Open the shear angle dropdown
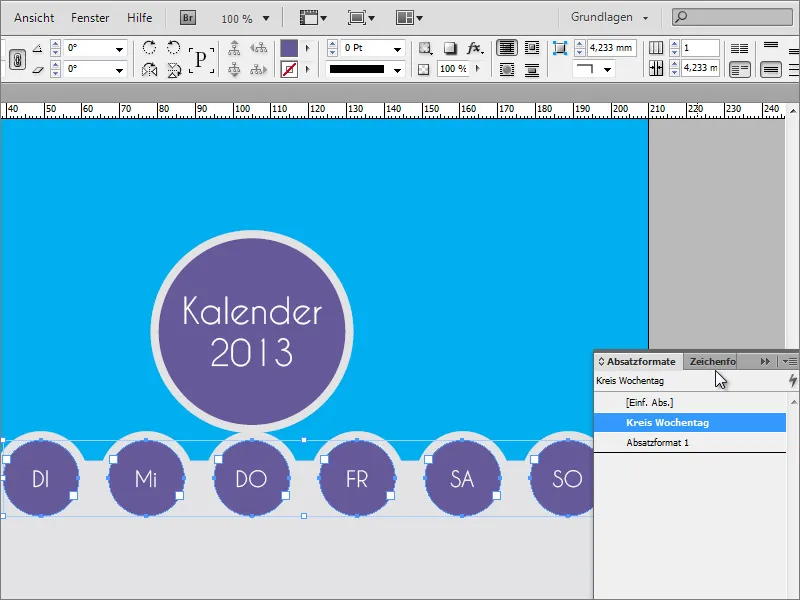This screenshot has width=800, height=600. (x=119, y=70)
